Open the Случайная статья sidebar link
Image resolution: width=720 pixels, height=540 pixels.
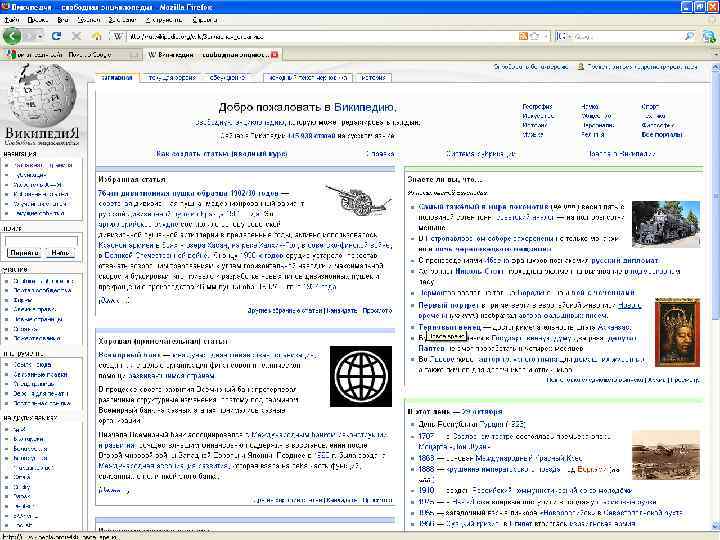40,203
